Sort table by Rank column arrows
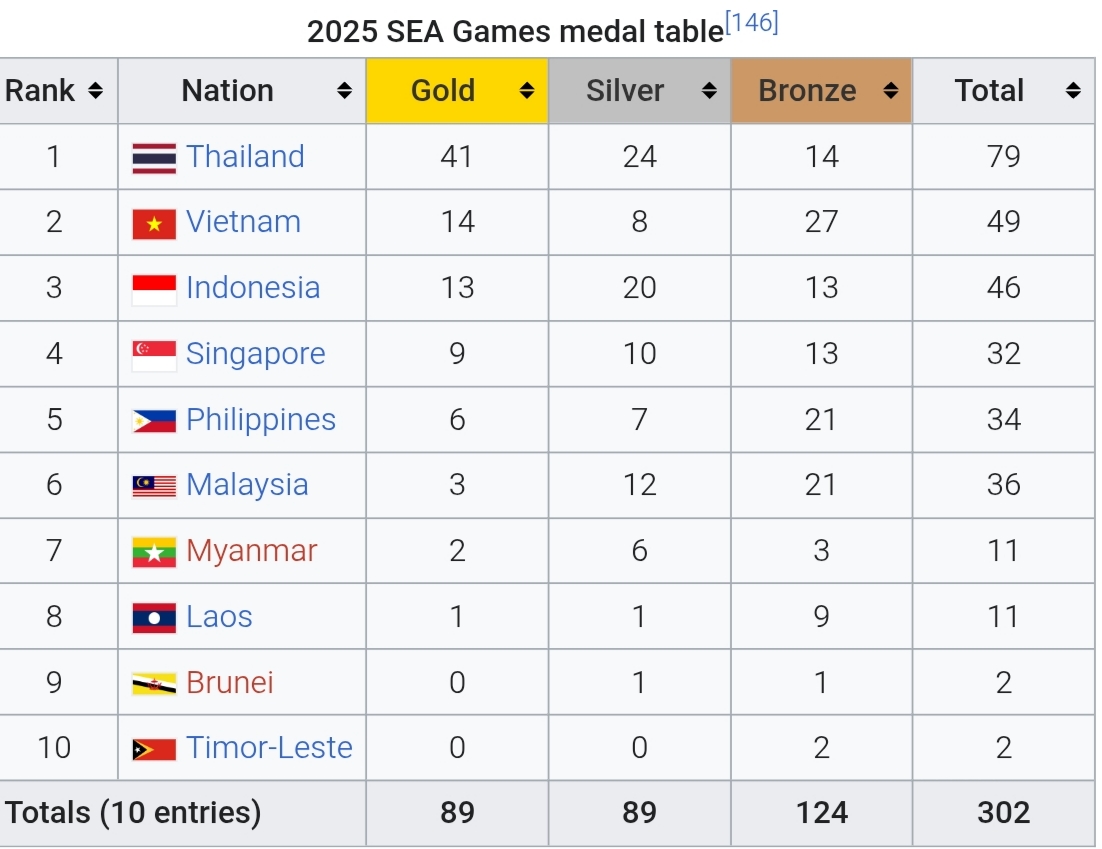The image size is (1102, 849). (96, 91)
